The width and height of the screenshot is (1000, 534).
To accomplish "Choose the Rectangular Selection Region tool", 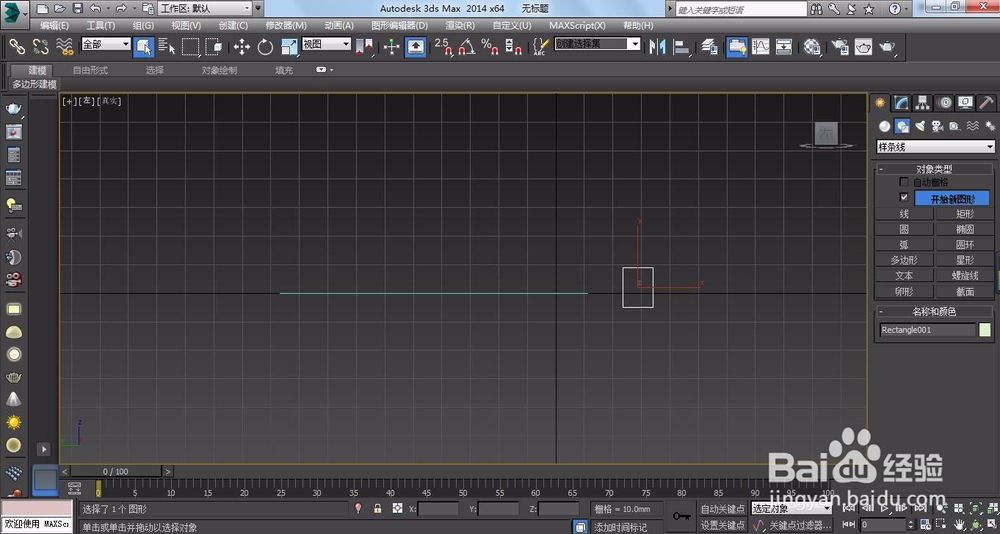I will click(x=191, y=47).
